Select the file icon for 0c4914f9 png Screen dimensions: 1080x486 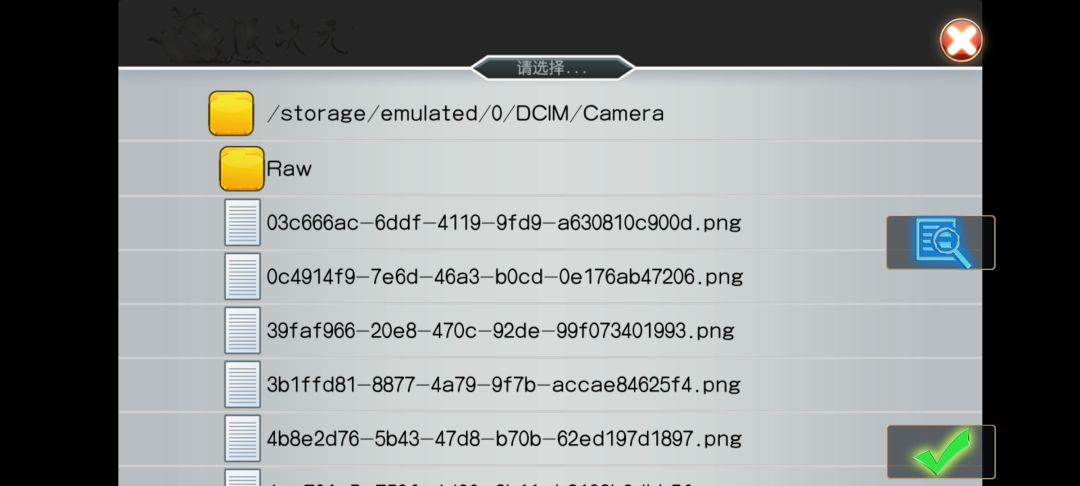242,276
